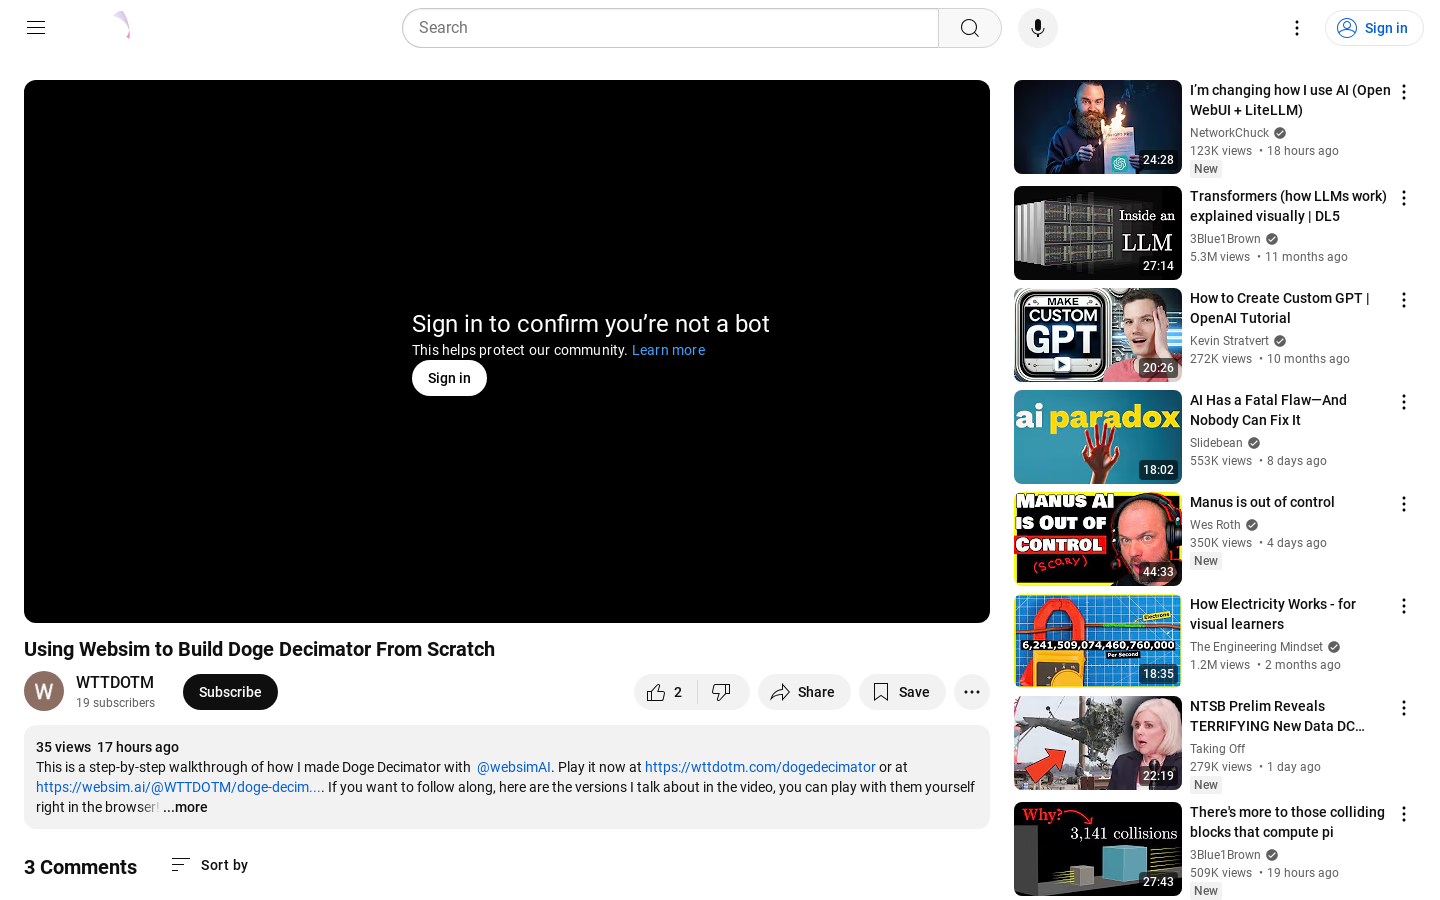
Task: Open Inside an LLM video thumbnail
Action: (1098, 233)
